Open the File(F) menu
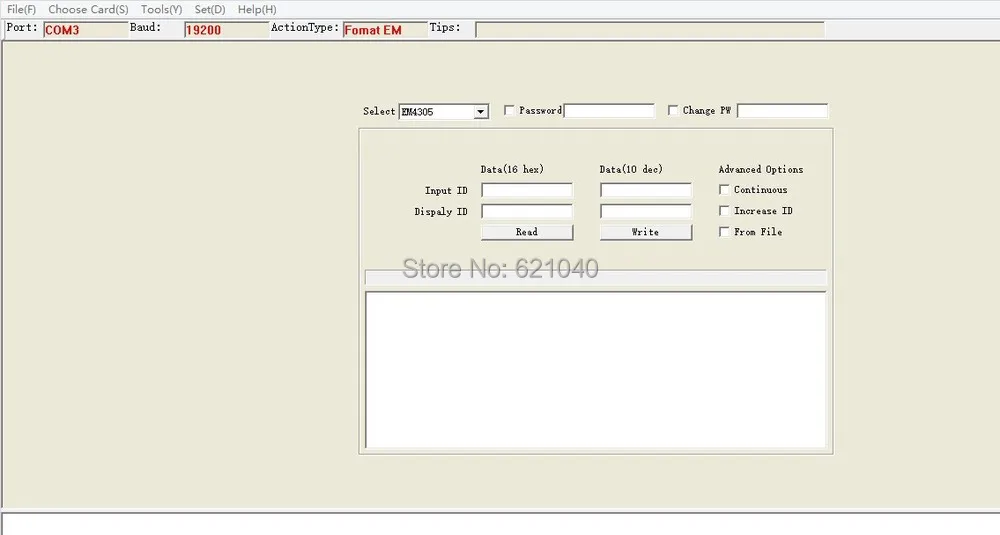 pos(21,10)
